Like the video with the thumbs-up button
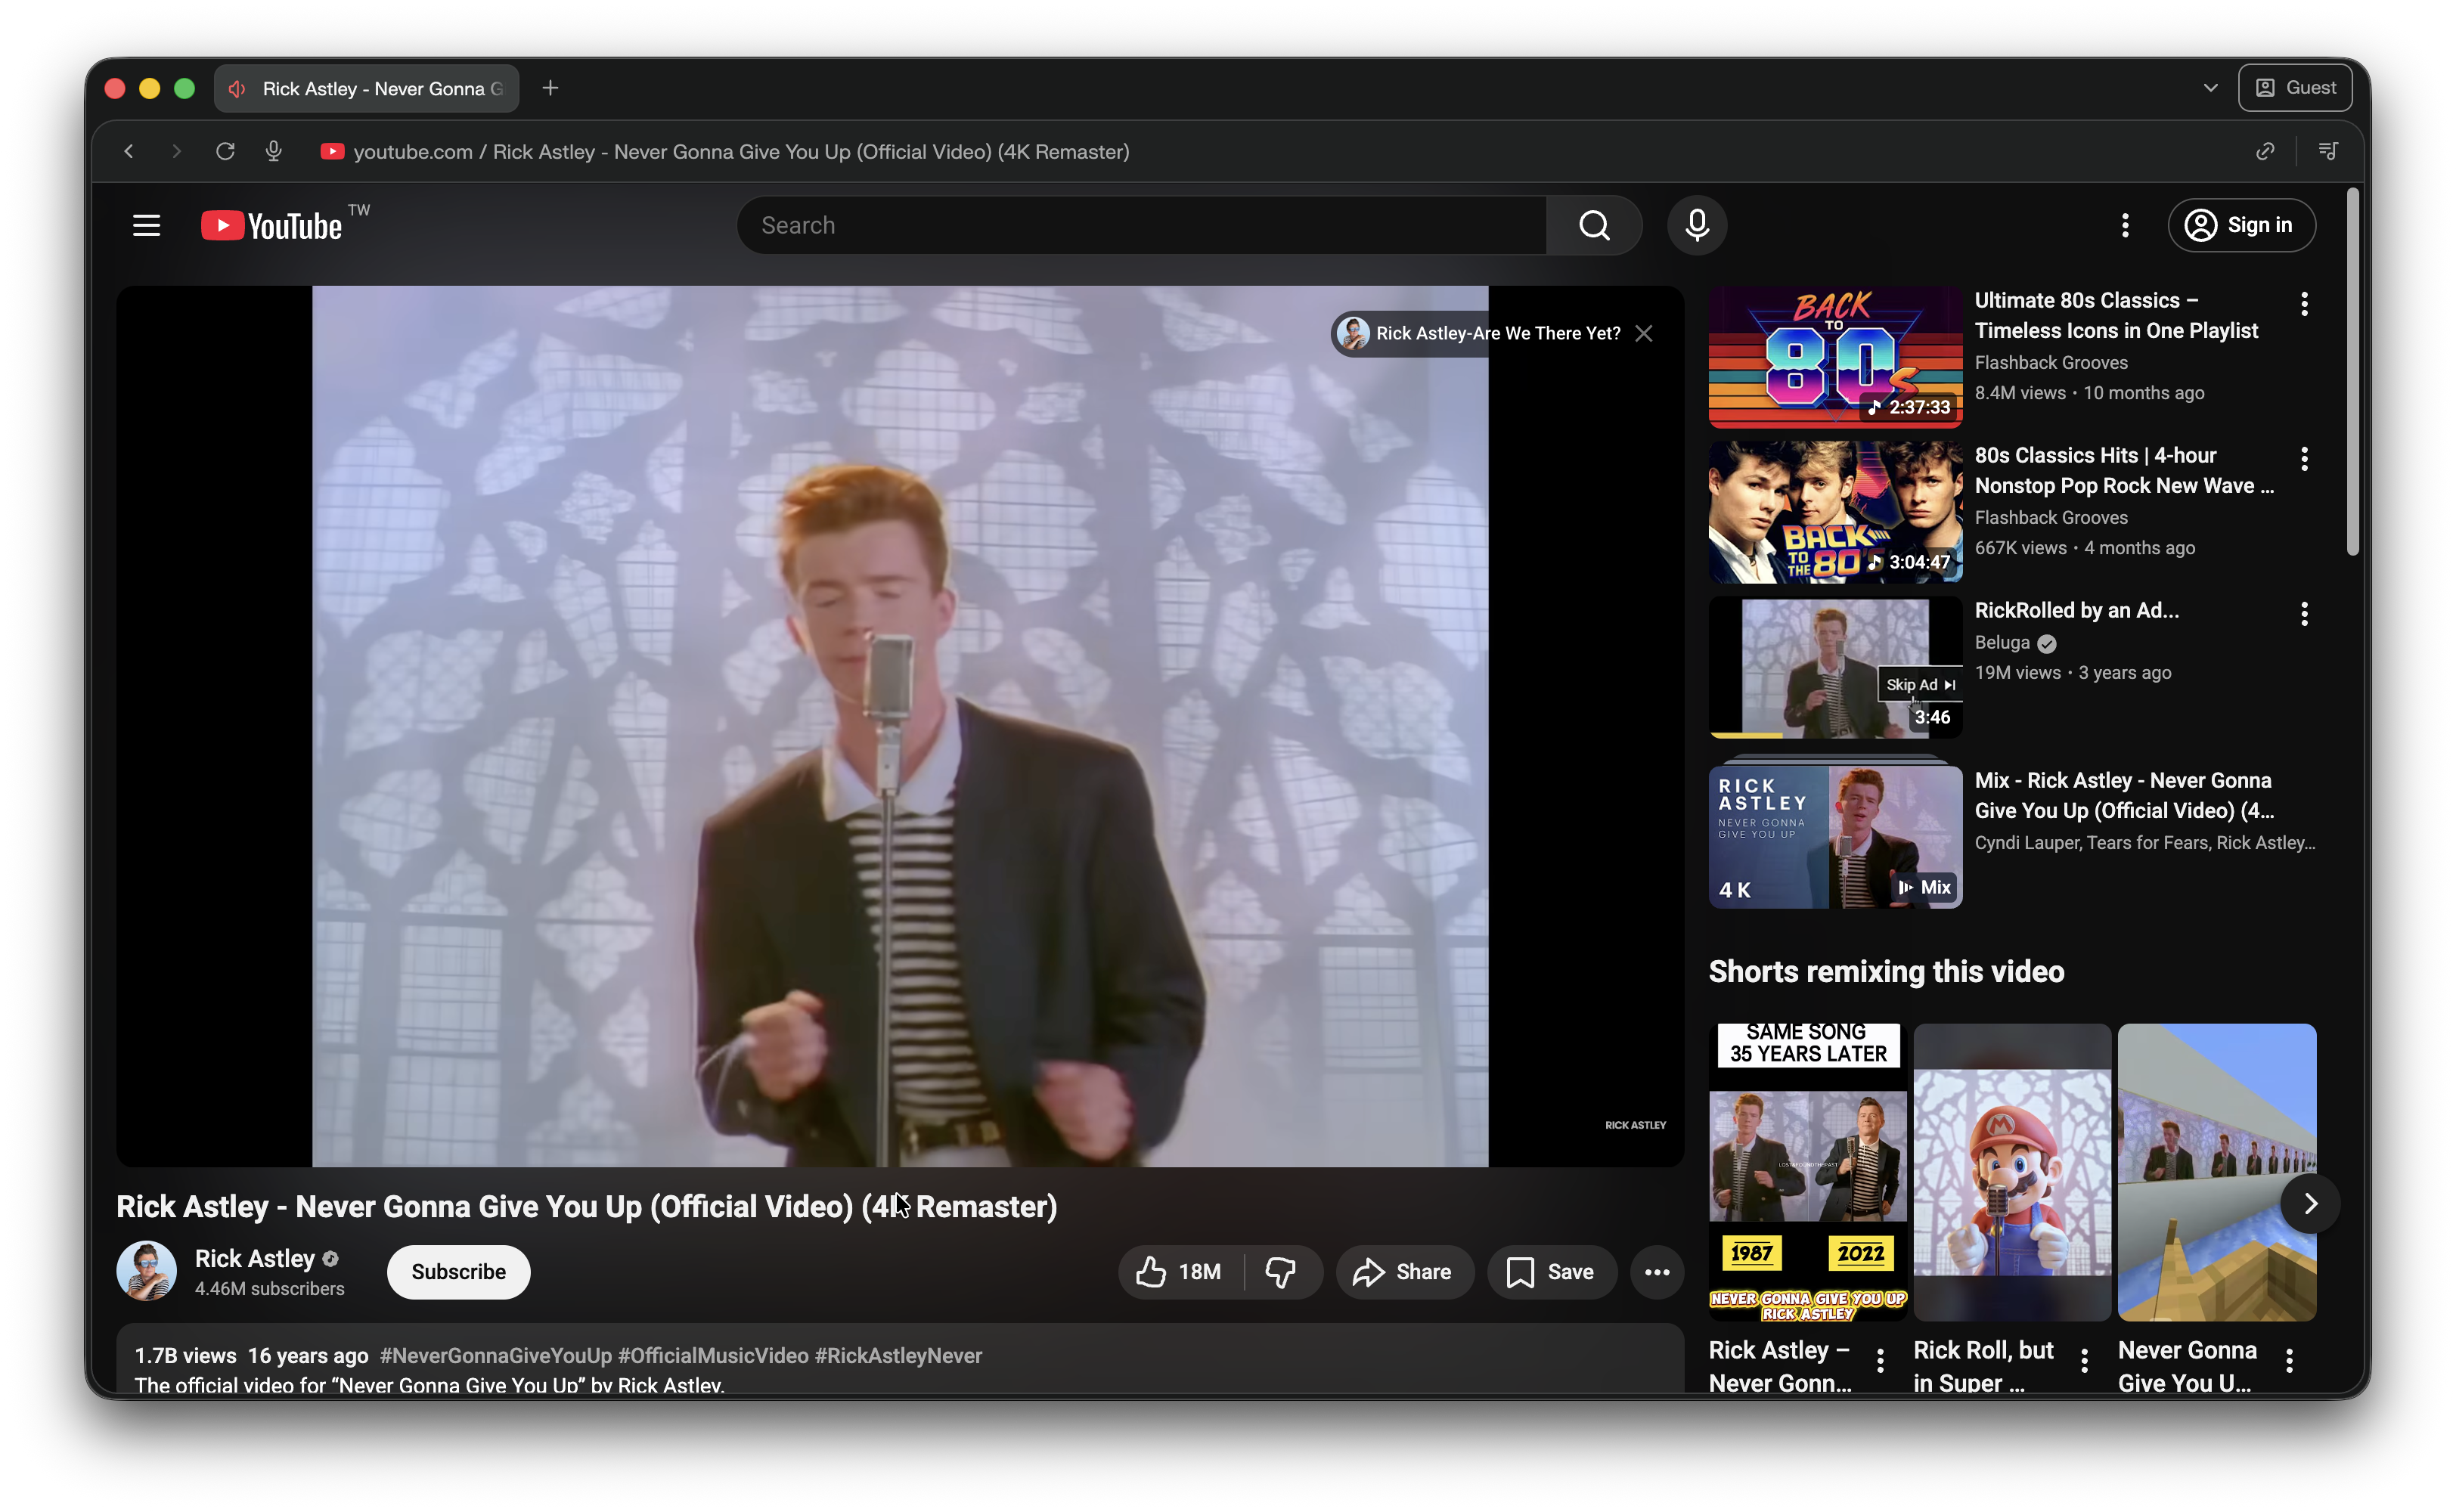This screenshot has height=1512, width=2456. (1180, 1271)
